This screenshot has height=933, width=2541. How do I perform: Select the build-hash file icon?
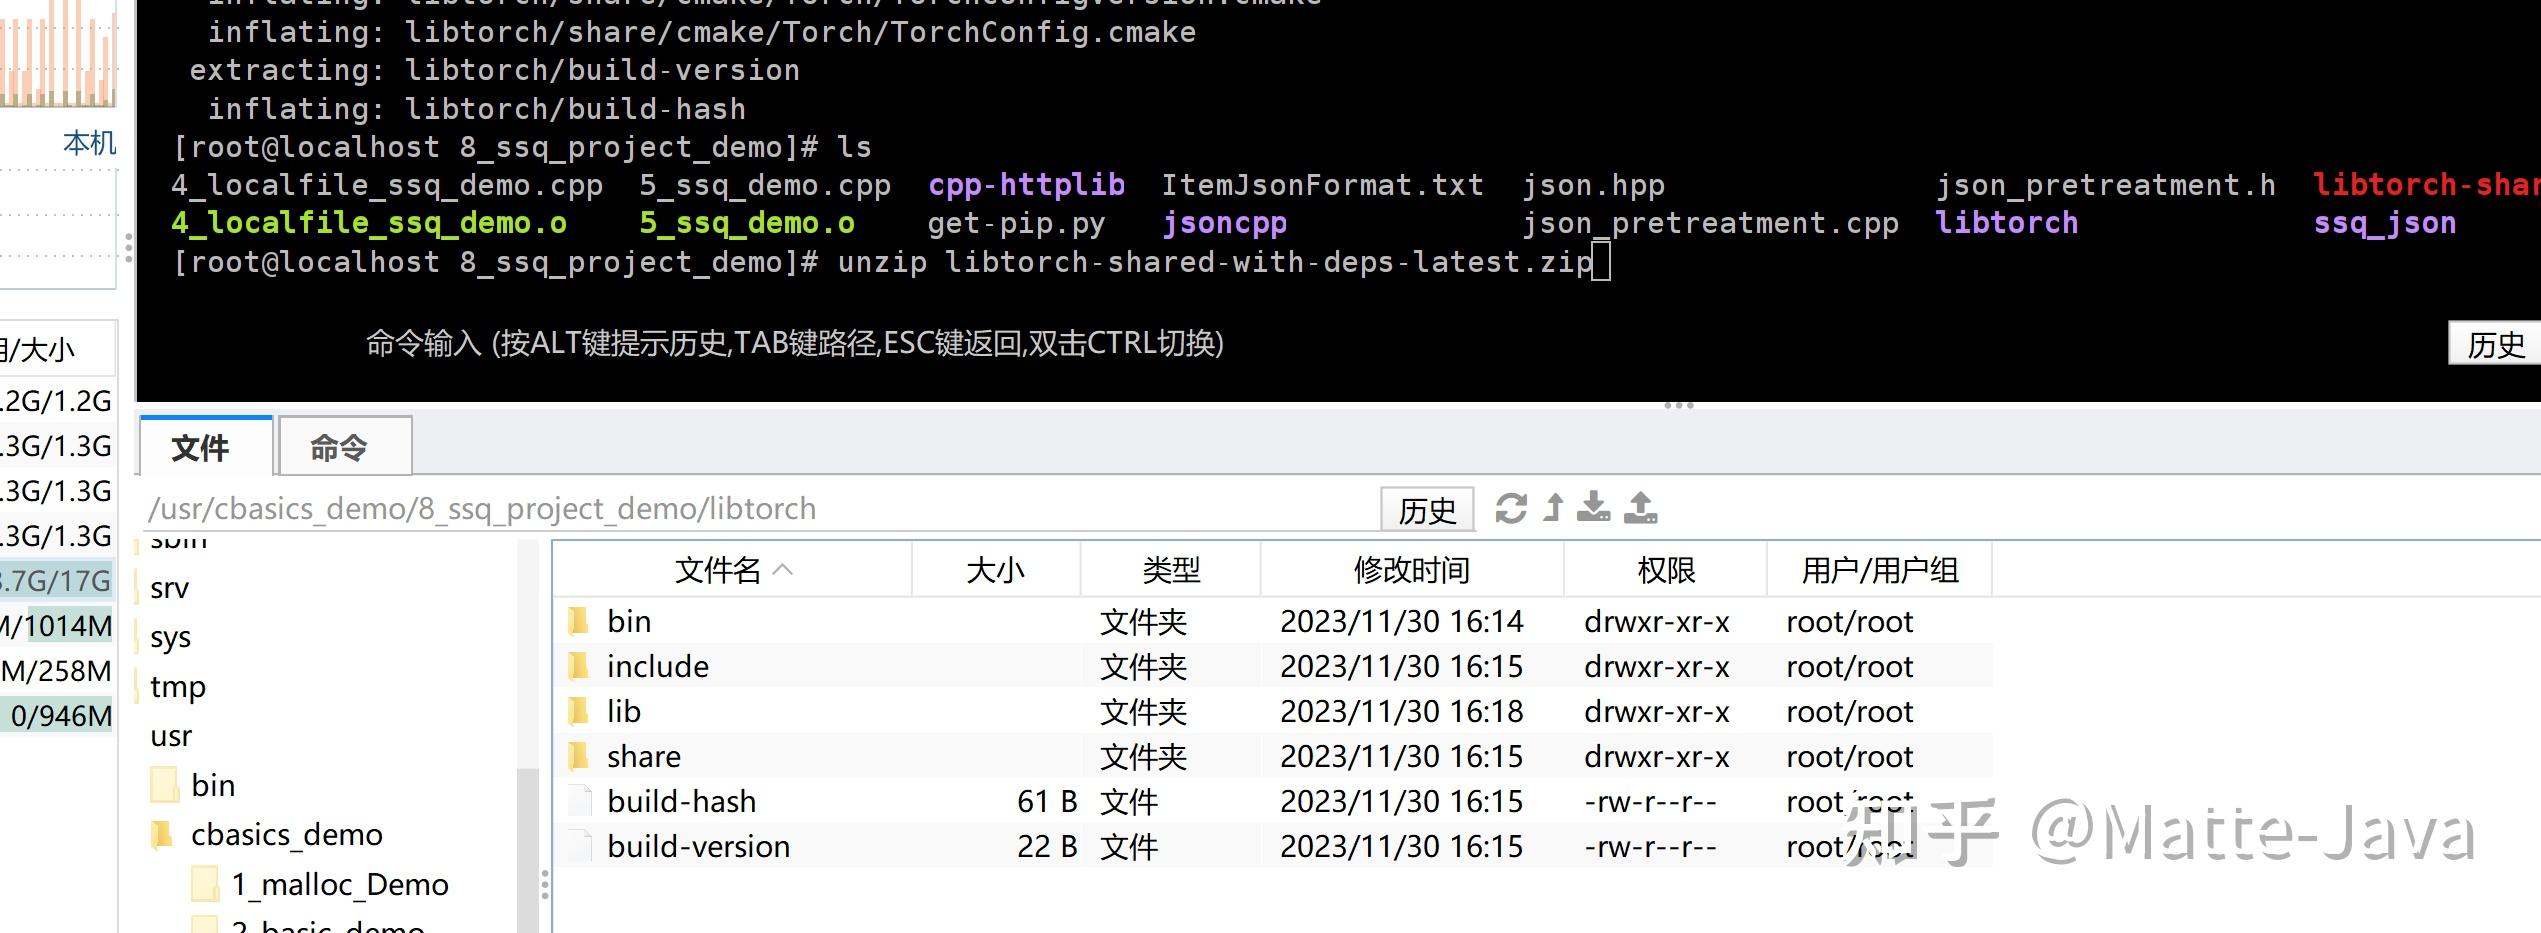click(578, 801)
